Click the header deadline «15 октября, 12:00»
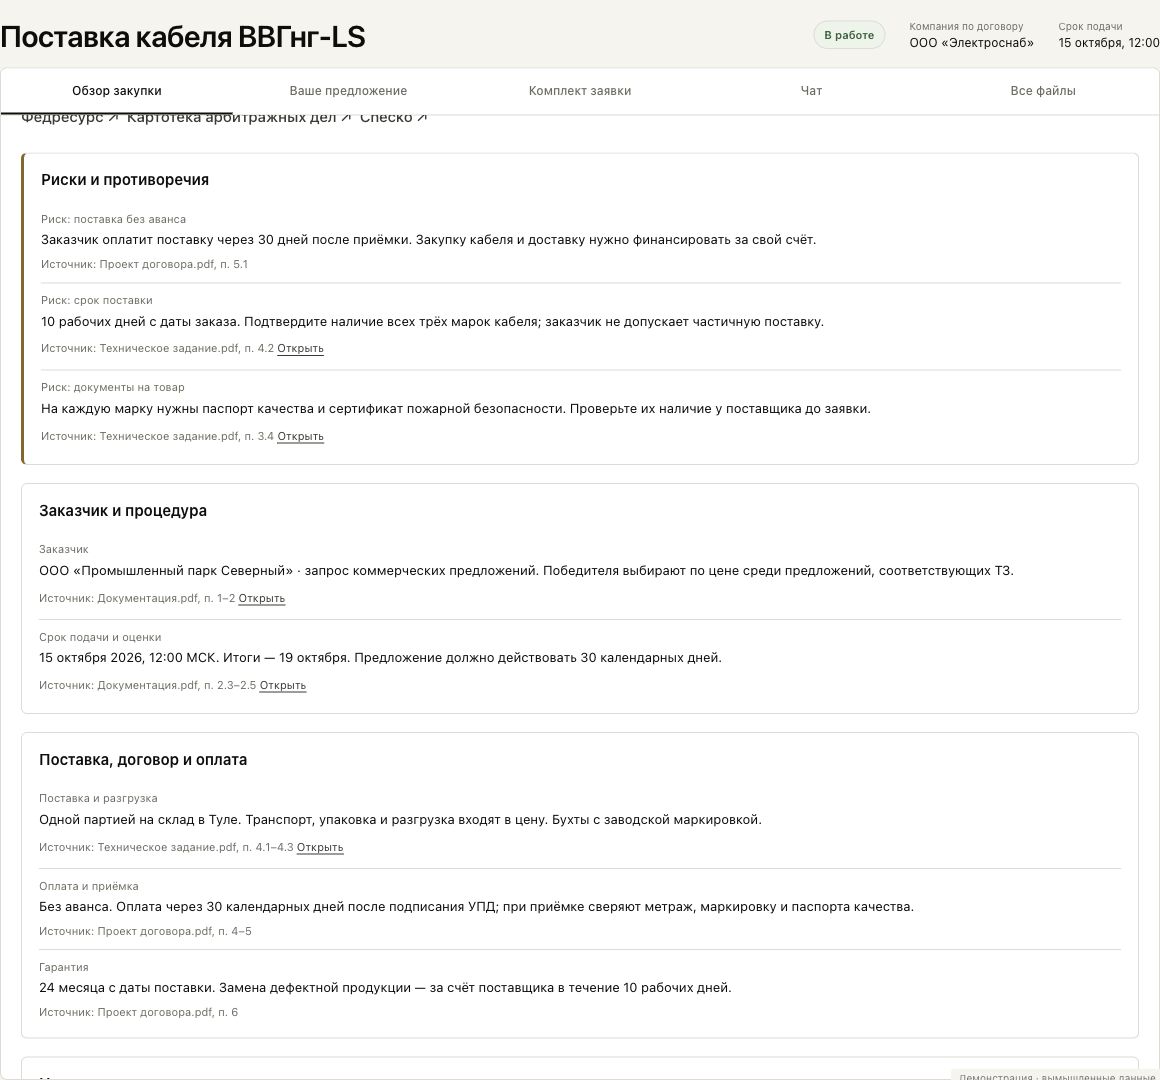 [1109, 43]
